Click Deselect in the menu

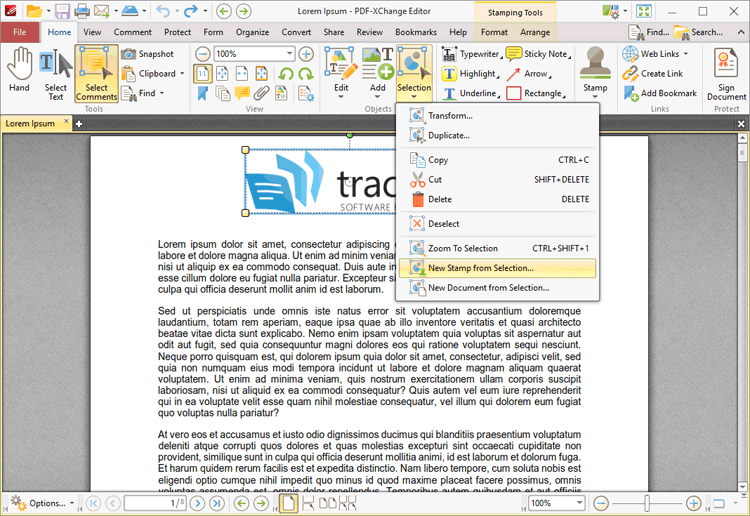click(x=497, y=223)
